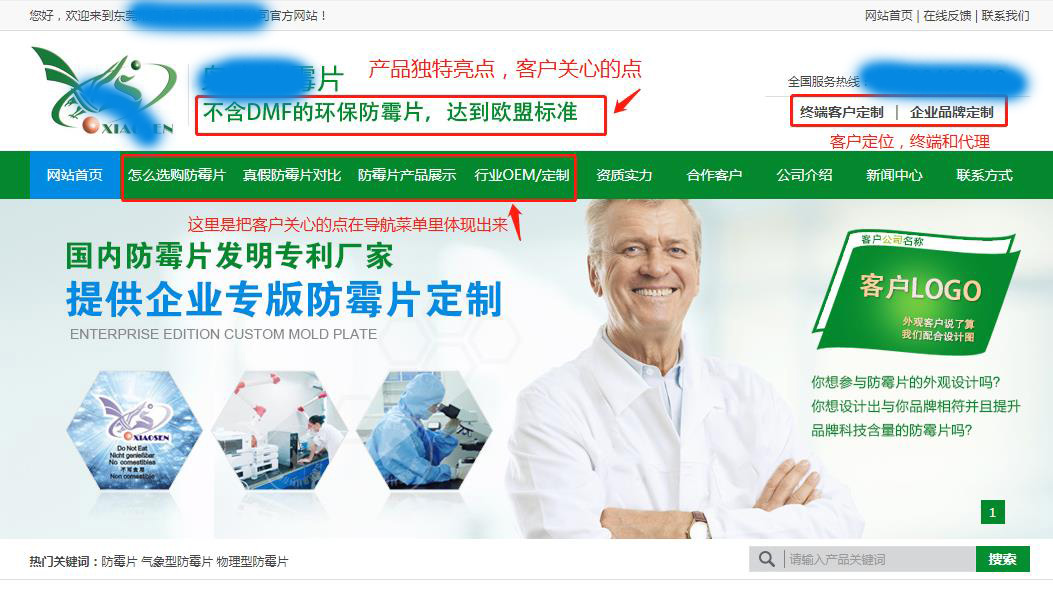The height and width of the screenshot is (604, 1053).
Task: Open 联系方式 in the navigation bar
Action: (x=985, y=175)
